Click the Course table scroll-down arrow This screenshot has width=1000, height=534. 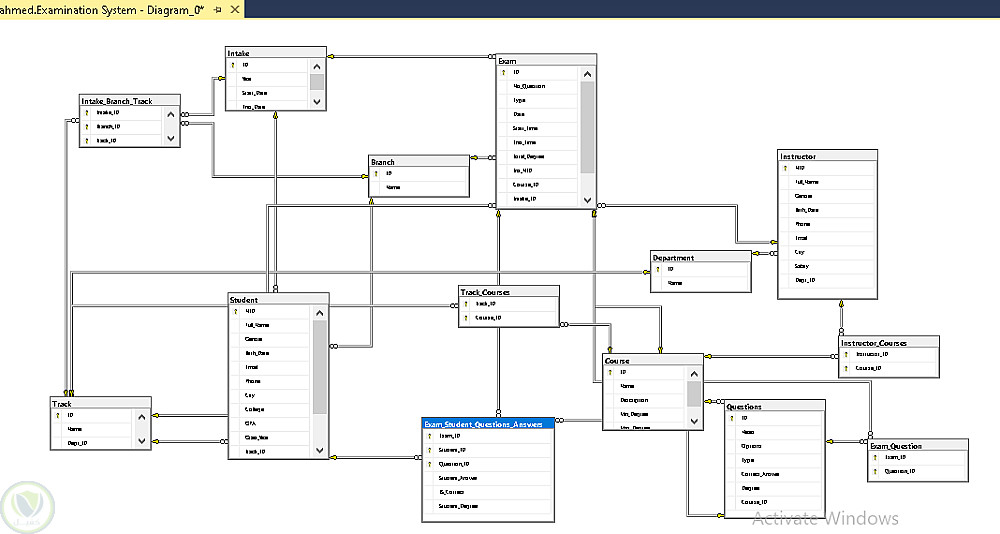pos(694,421)
